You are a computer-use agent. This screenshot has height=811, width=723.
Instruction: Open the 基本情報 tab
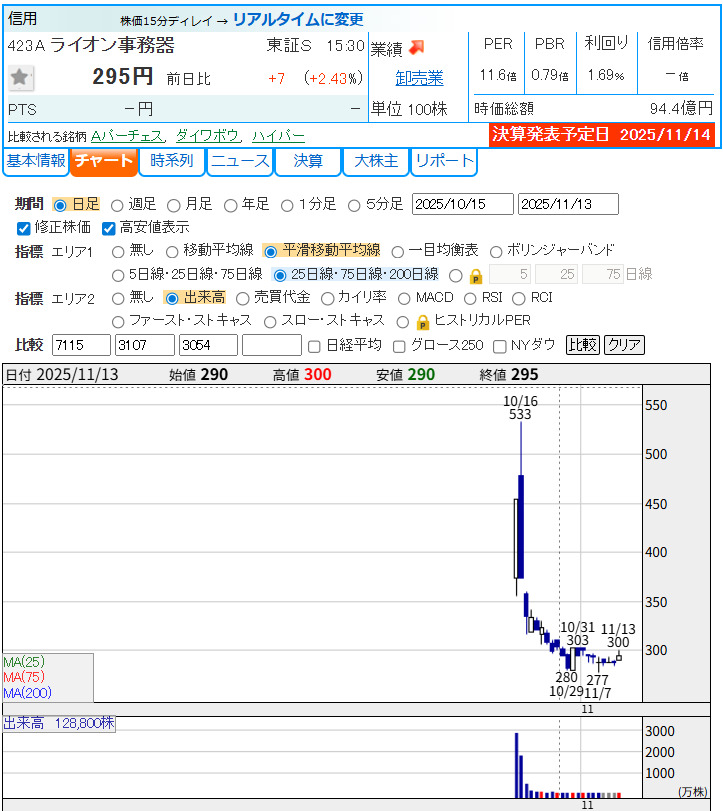click(36, 161)
